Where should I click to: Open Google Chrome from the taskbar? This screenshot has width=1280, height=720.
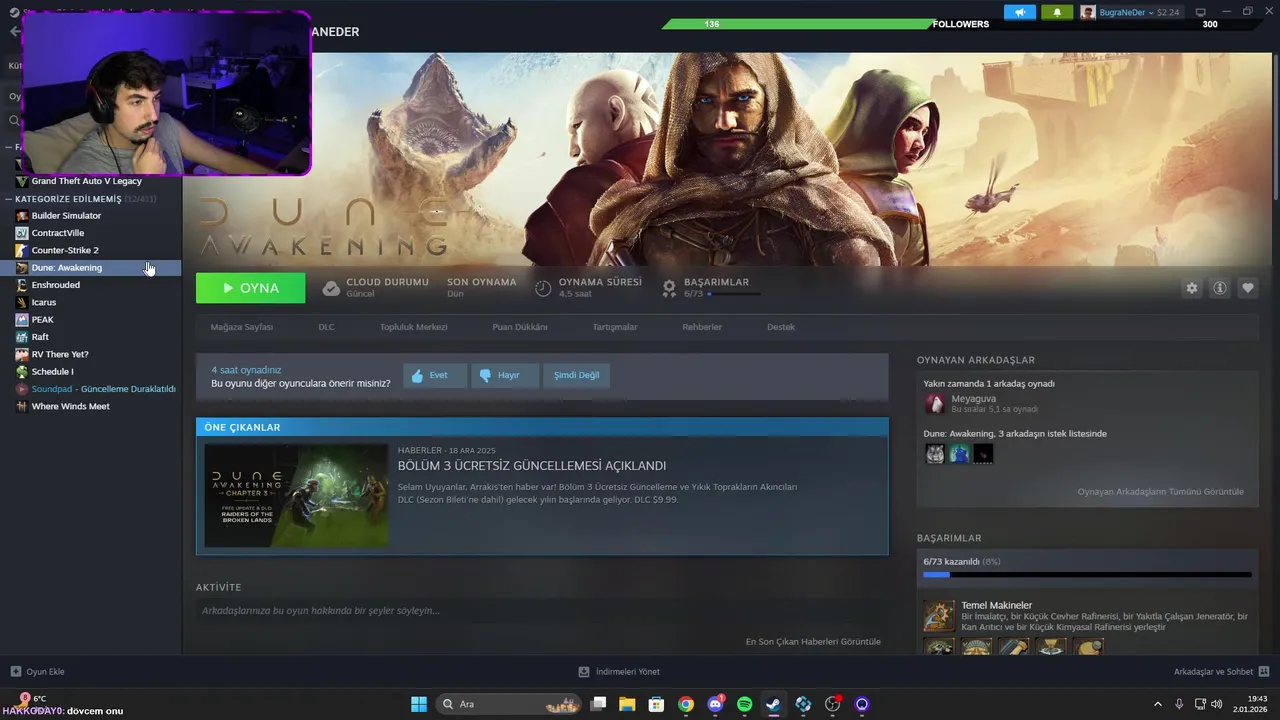685,704
